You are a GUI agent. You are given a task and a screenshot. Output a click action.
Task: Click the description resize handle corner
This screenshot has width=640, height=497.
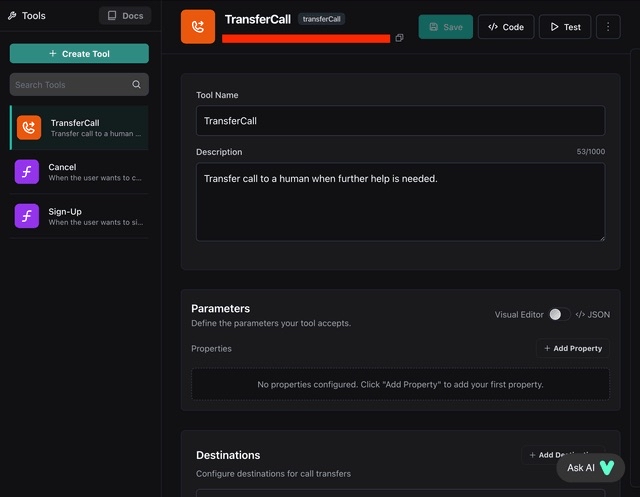602,238
